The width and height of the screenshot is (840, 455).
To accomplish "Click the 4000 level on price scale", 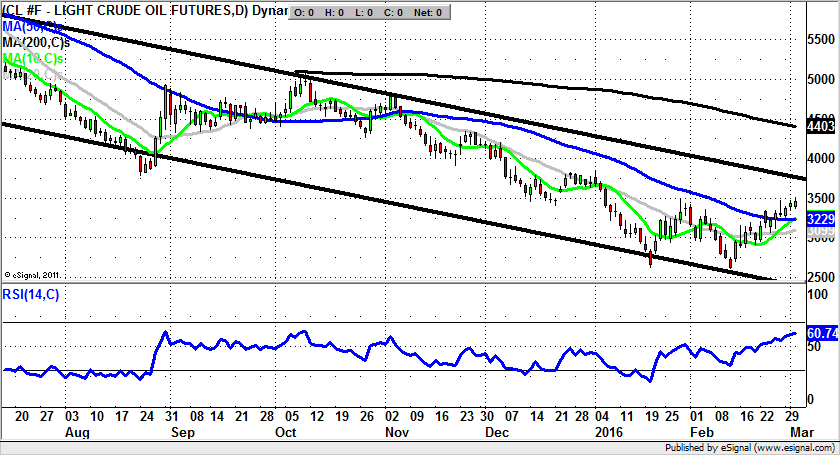I will [x=819, y=158].
